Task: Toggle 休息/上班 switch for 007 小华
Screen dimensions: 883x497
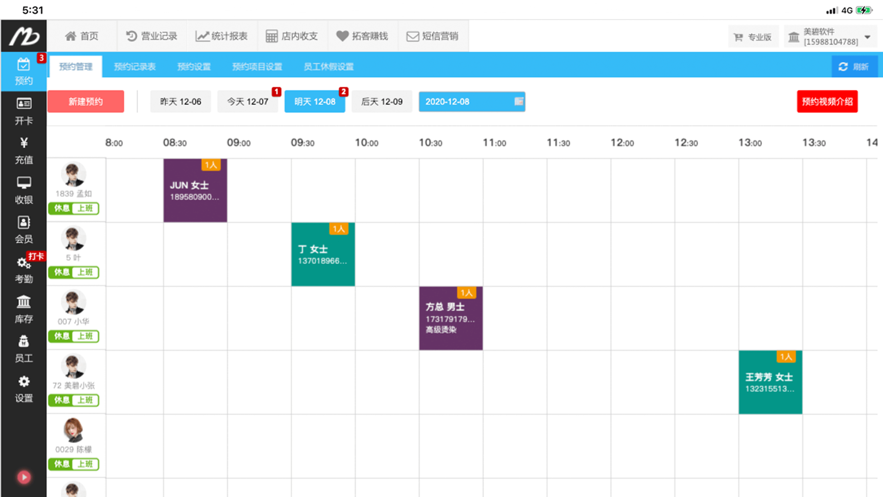Action: 74,336
